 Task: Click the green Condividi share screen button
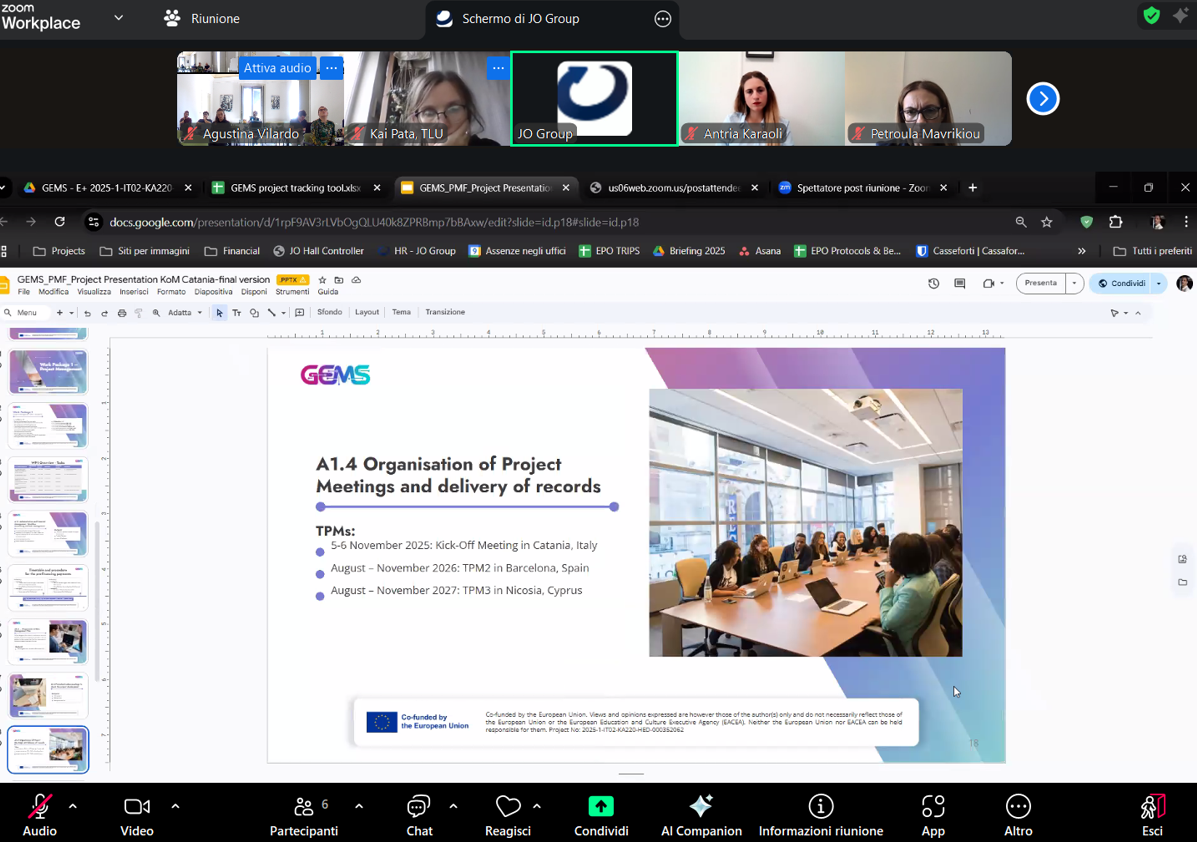tap(601, 807)
